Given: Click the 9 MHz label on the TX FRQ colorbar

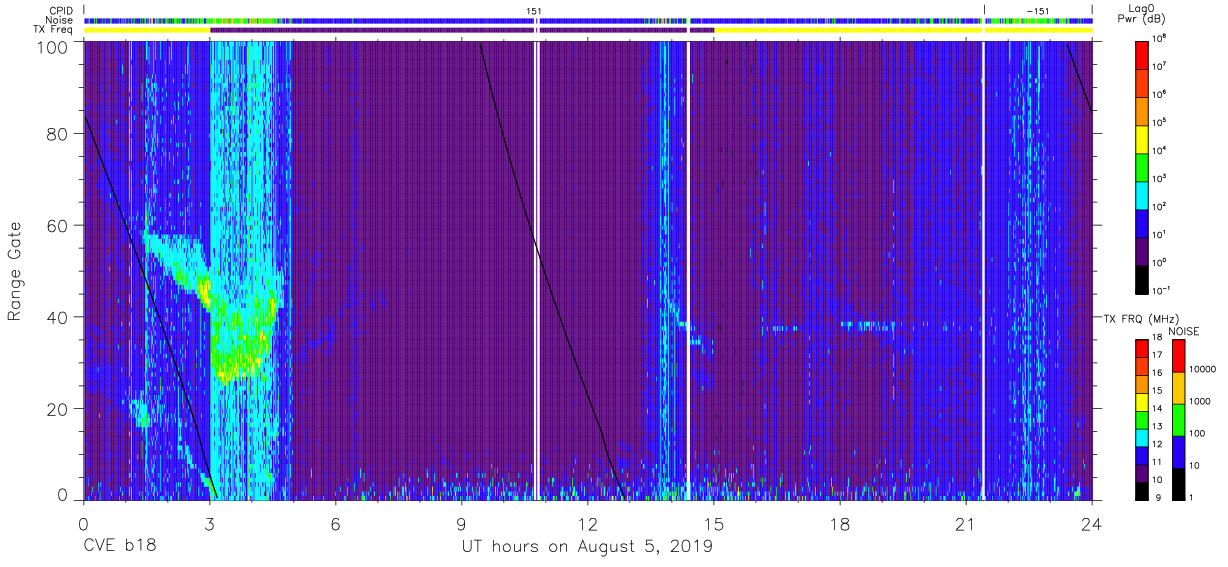Looking at the screenshot, I should pyautogui.click(x=1156, y=497).
